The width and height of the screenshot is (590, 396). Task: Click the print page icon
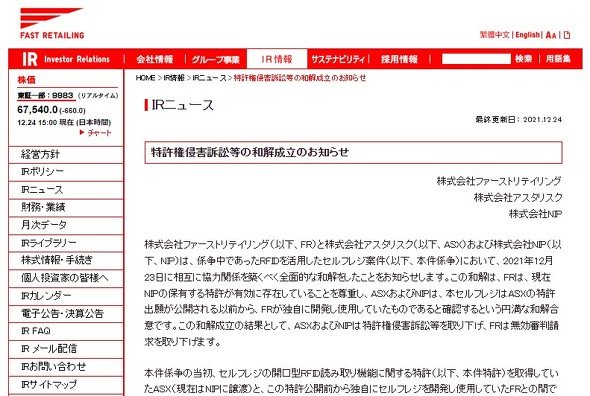[x=567, y=35]
